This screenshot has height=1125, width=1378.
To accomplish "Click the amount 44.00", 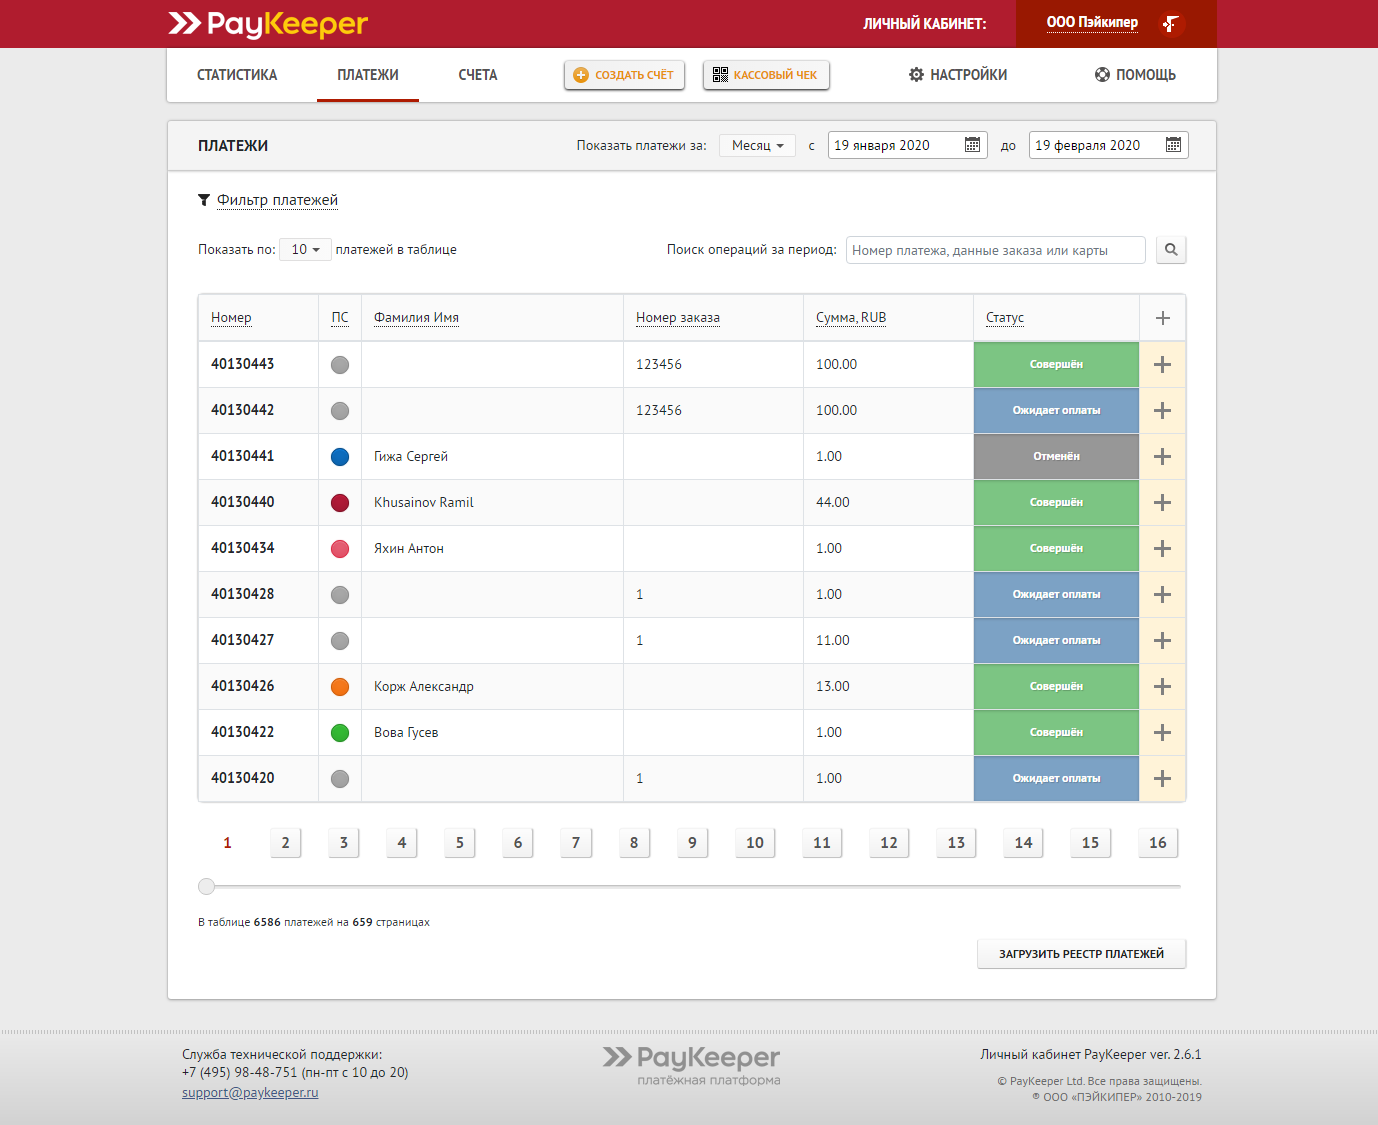I will tap(833, 503).
